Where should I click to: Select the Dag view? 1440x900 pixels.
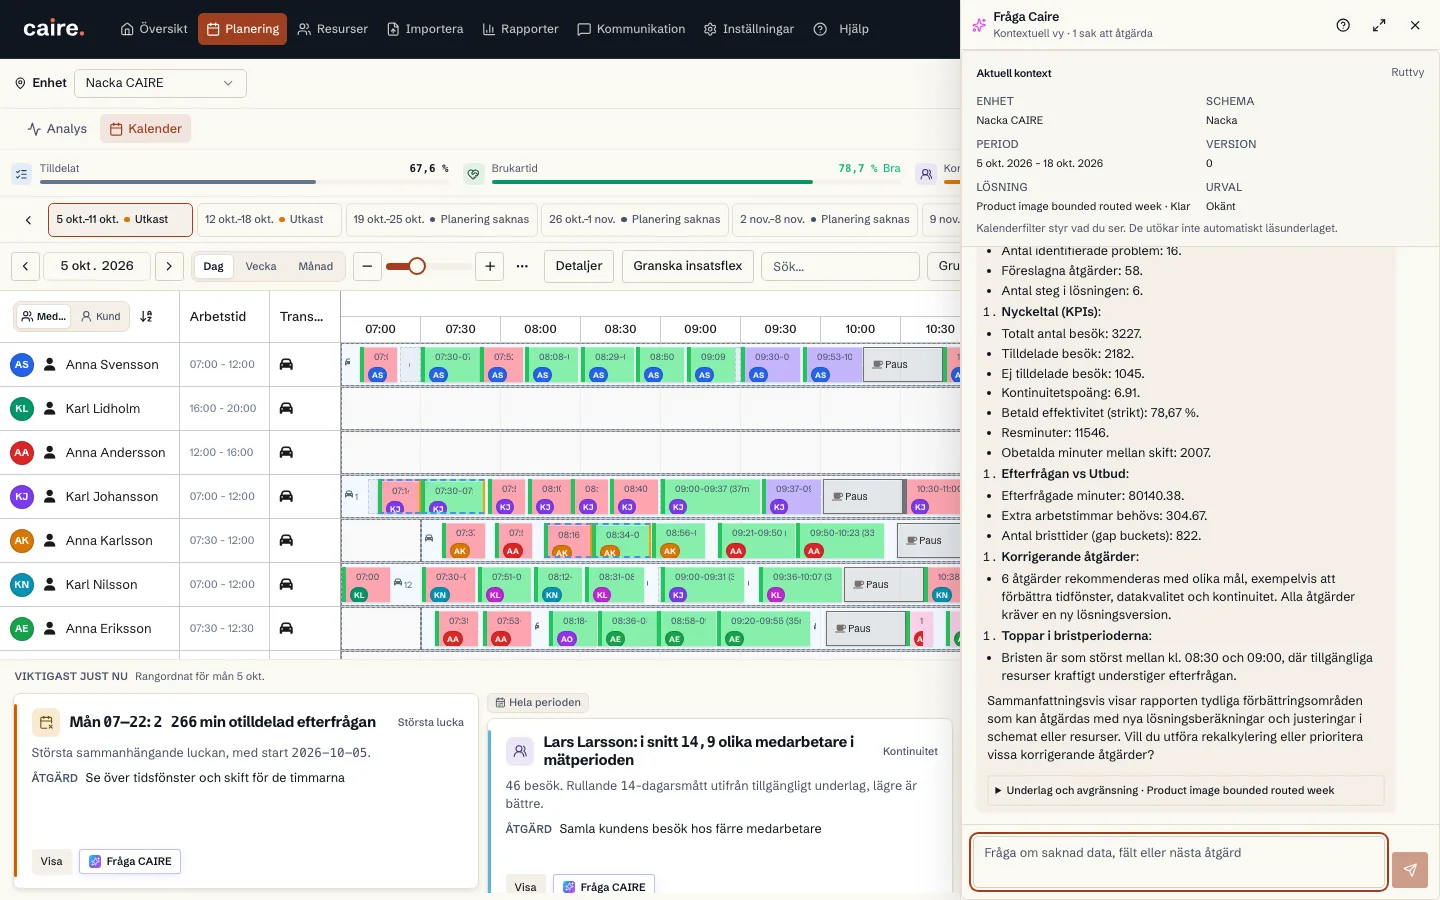pyautogui.click(x=214, y=266)
